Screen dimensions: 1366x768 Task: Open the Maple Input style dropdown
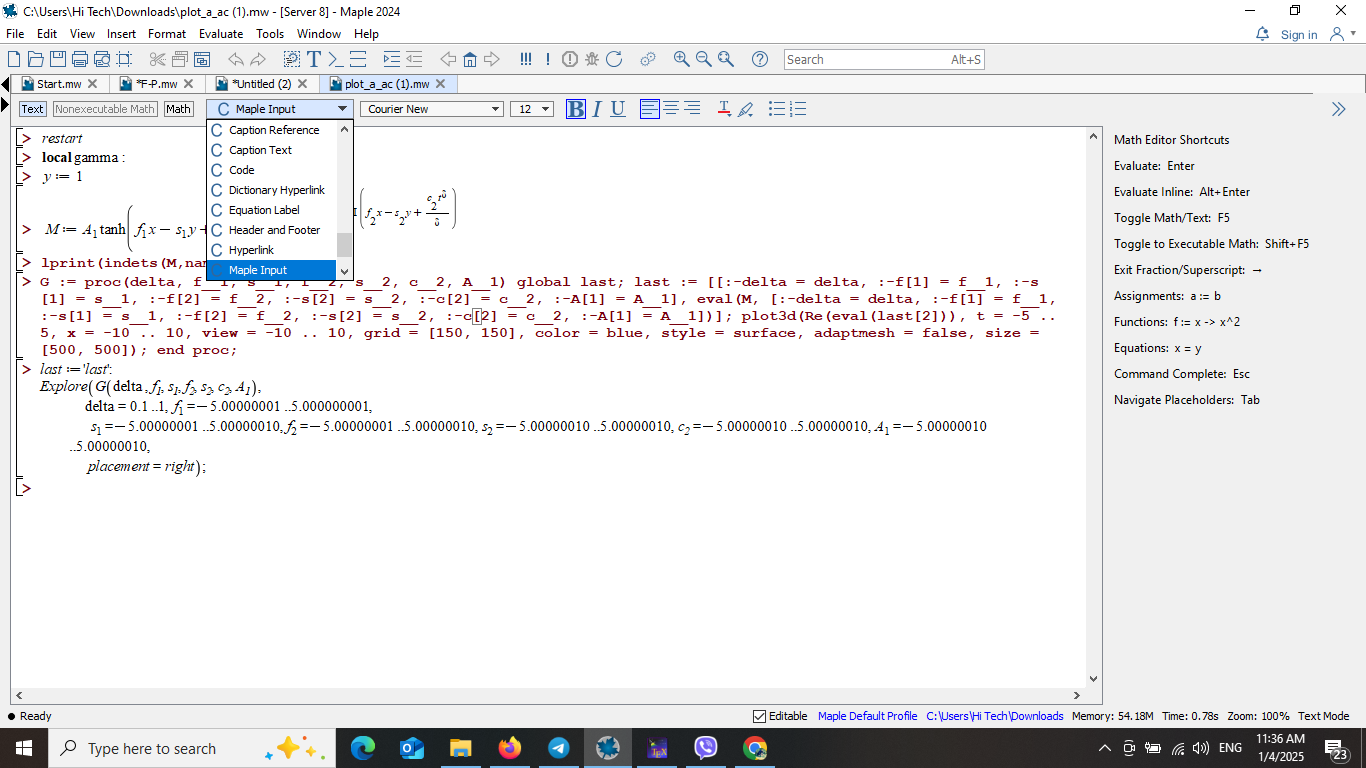coord(280,109)
